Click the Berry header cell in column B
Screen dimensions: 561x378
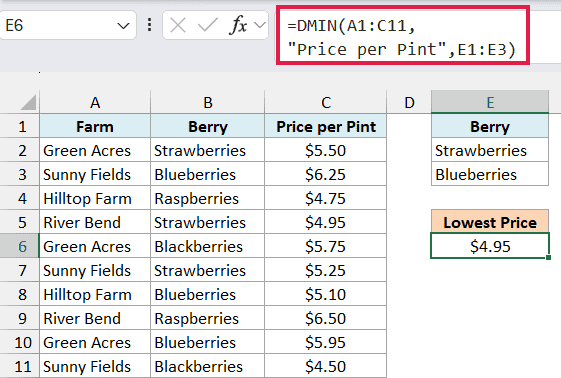pyautogui.click(x=208, y=126)
